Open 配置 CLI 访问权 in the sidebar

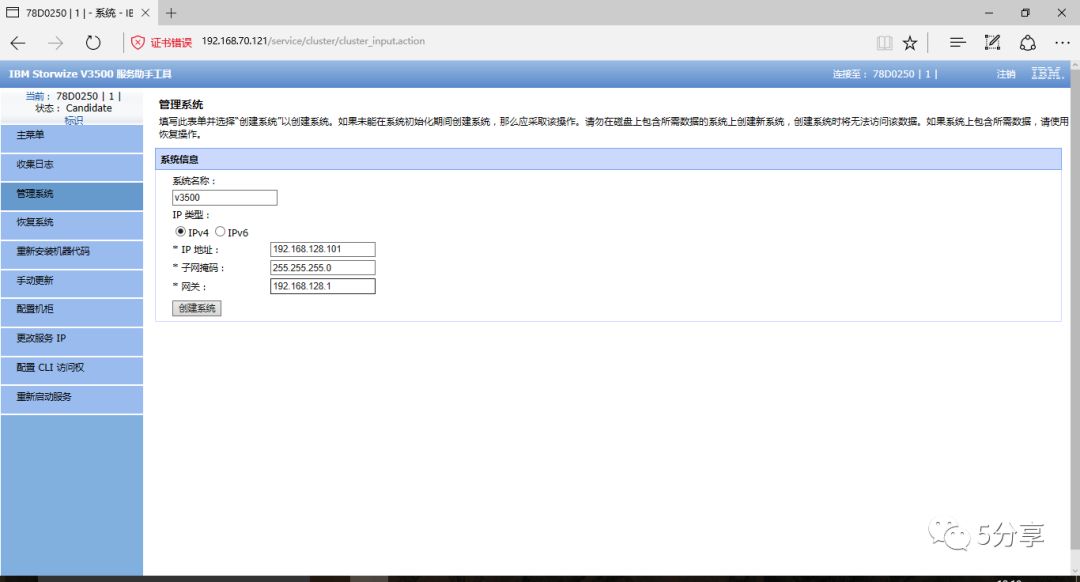(72, 370)
